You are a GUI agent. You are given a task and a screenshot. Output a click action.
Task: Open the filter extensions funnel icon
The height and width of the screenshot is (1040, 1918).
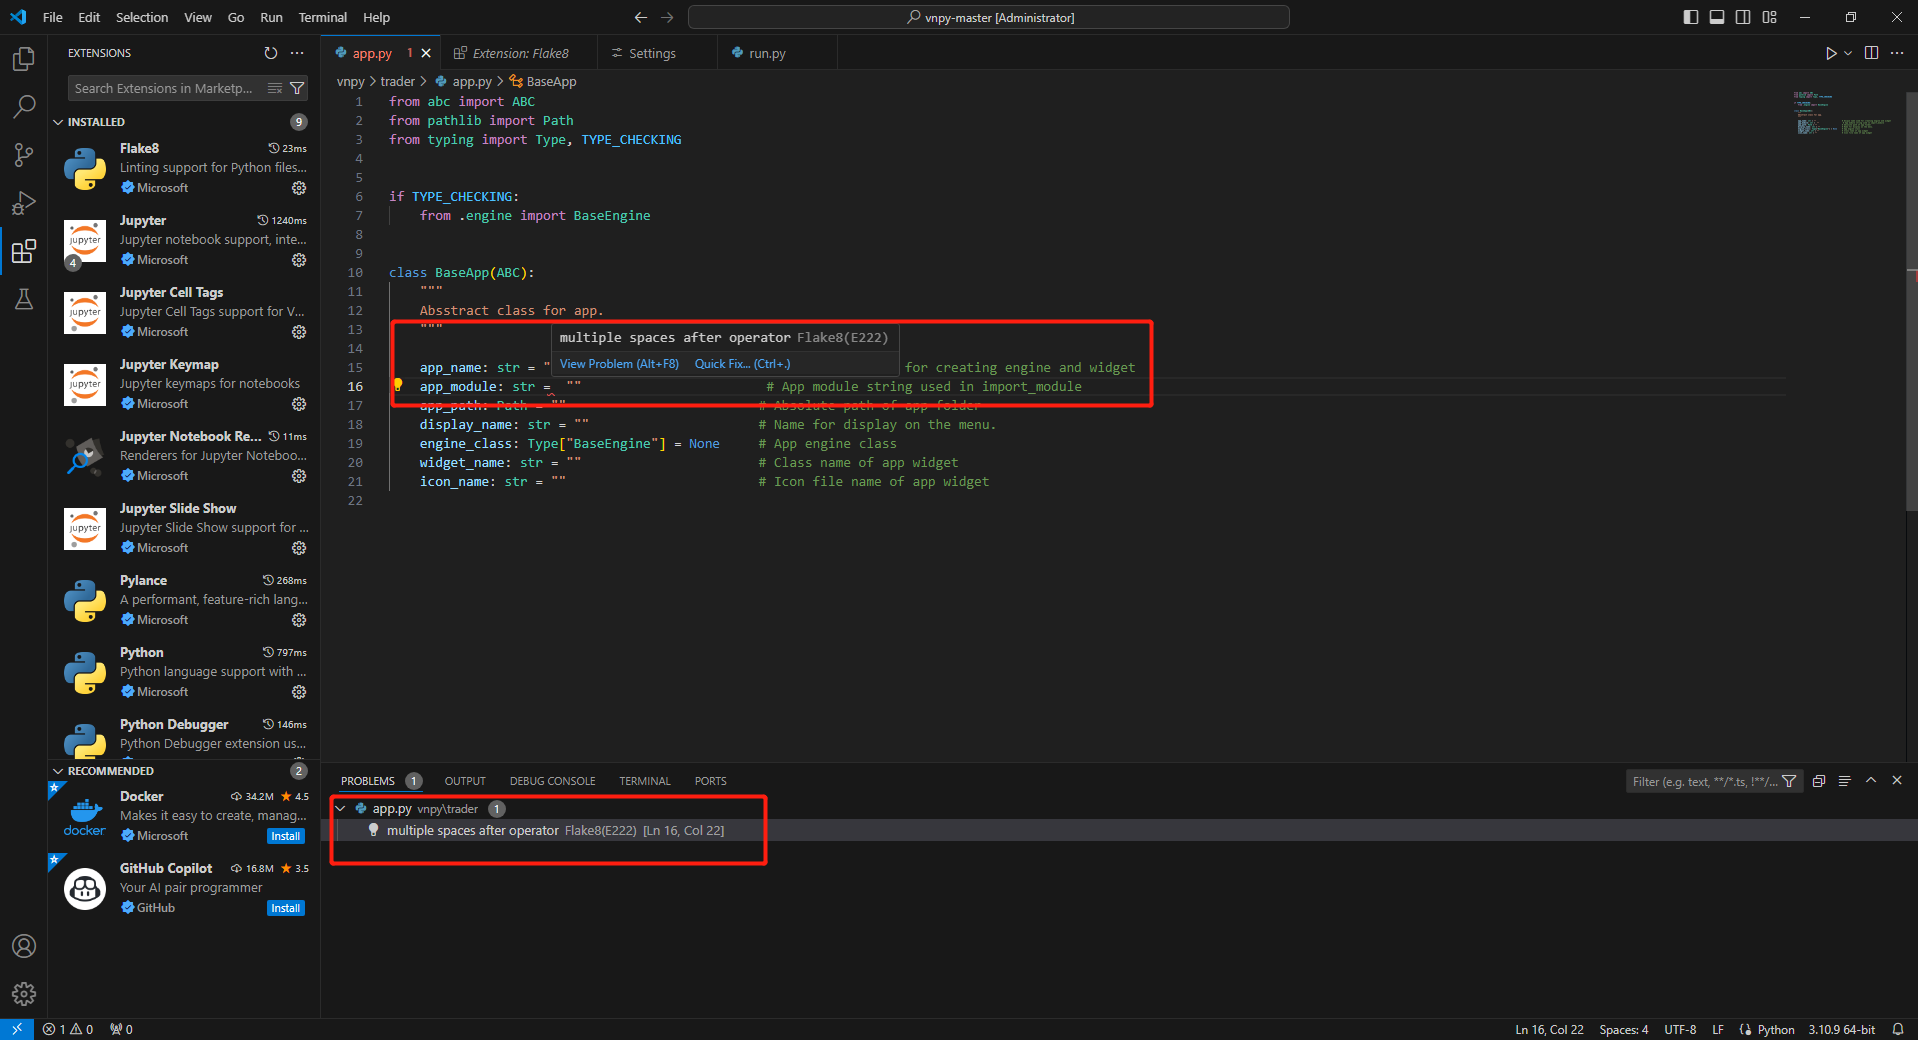[297, 88]
